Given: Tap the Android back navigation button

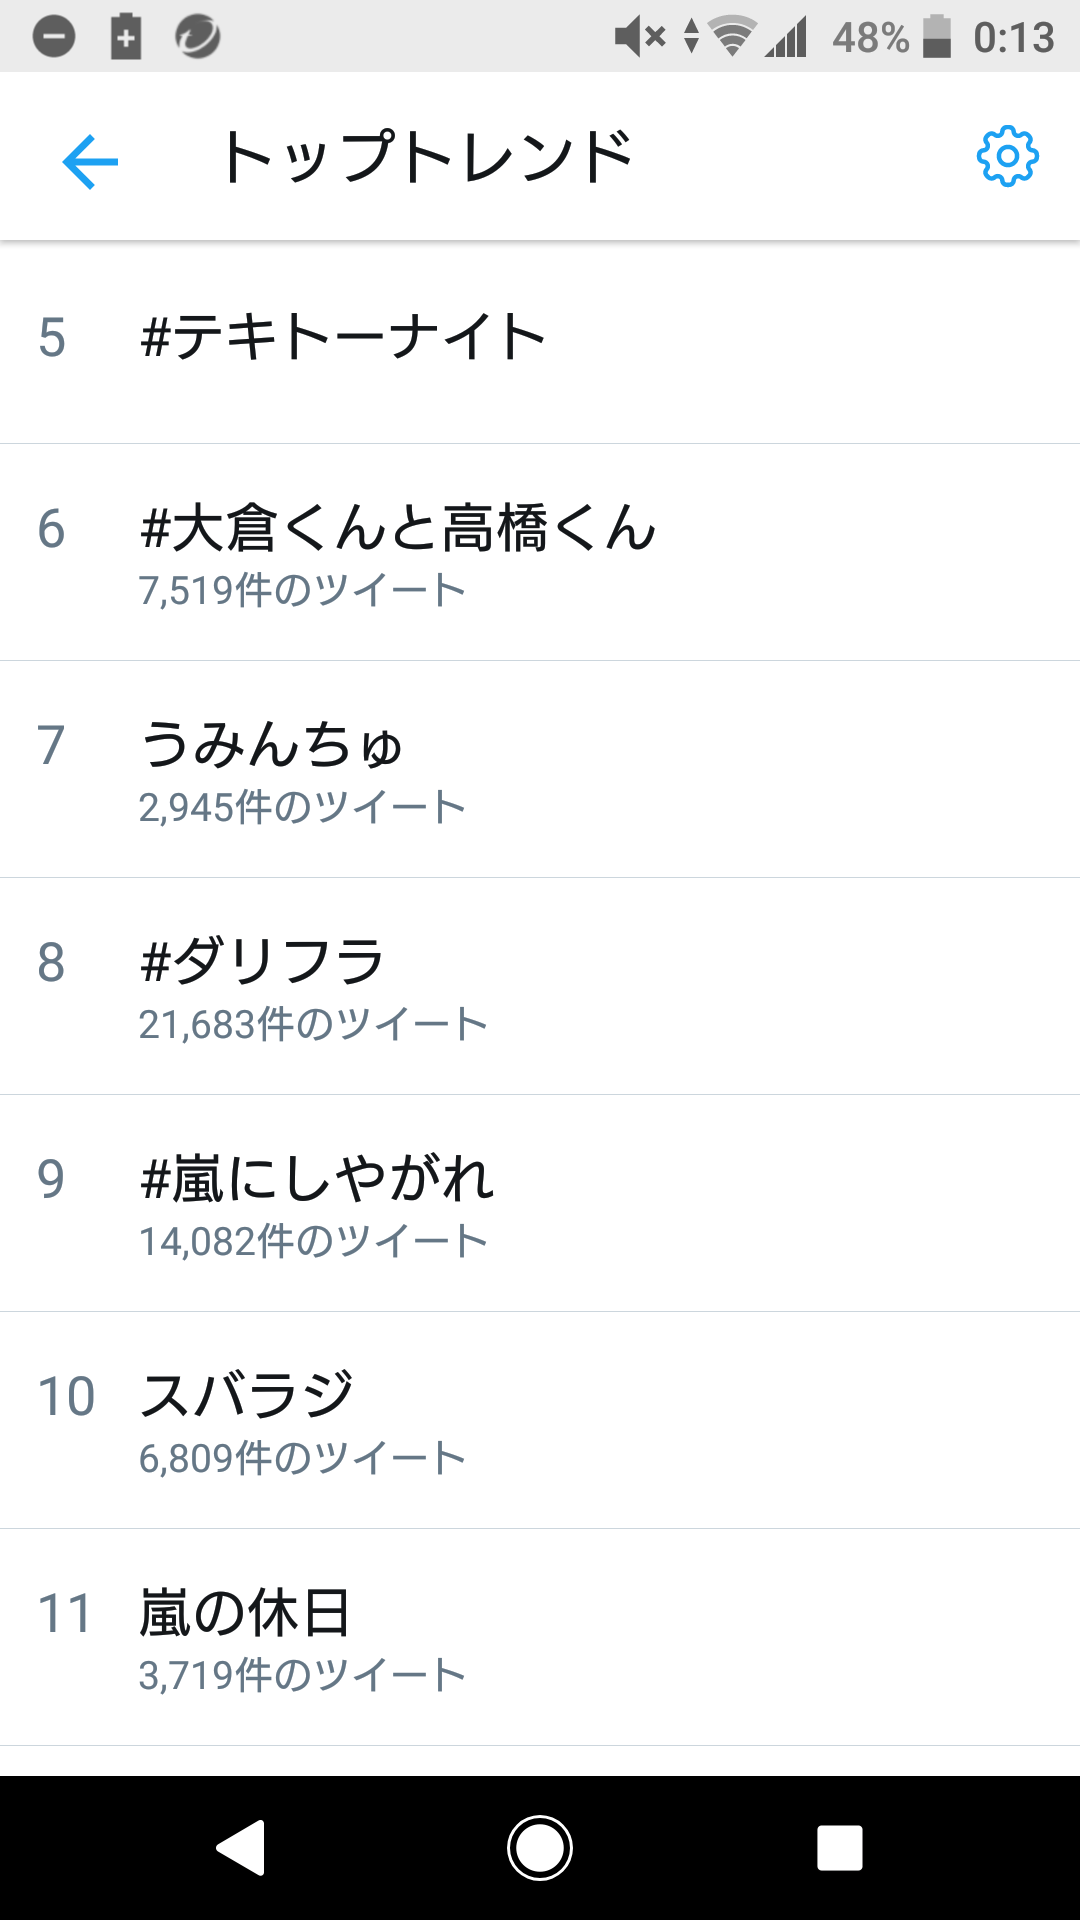Looking at the screenshot, I should click(x=241, y=1847).
